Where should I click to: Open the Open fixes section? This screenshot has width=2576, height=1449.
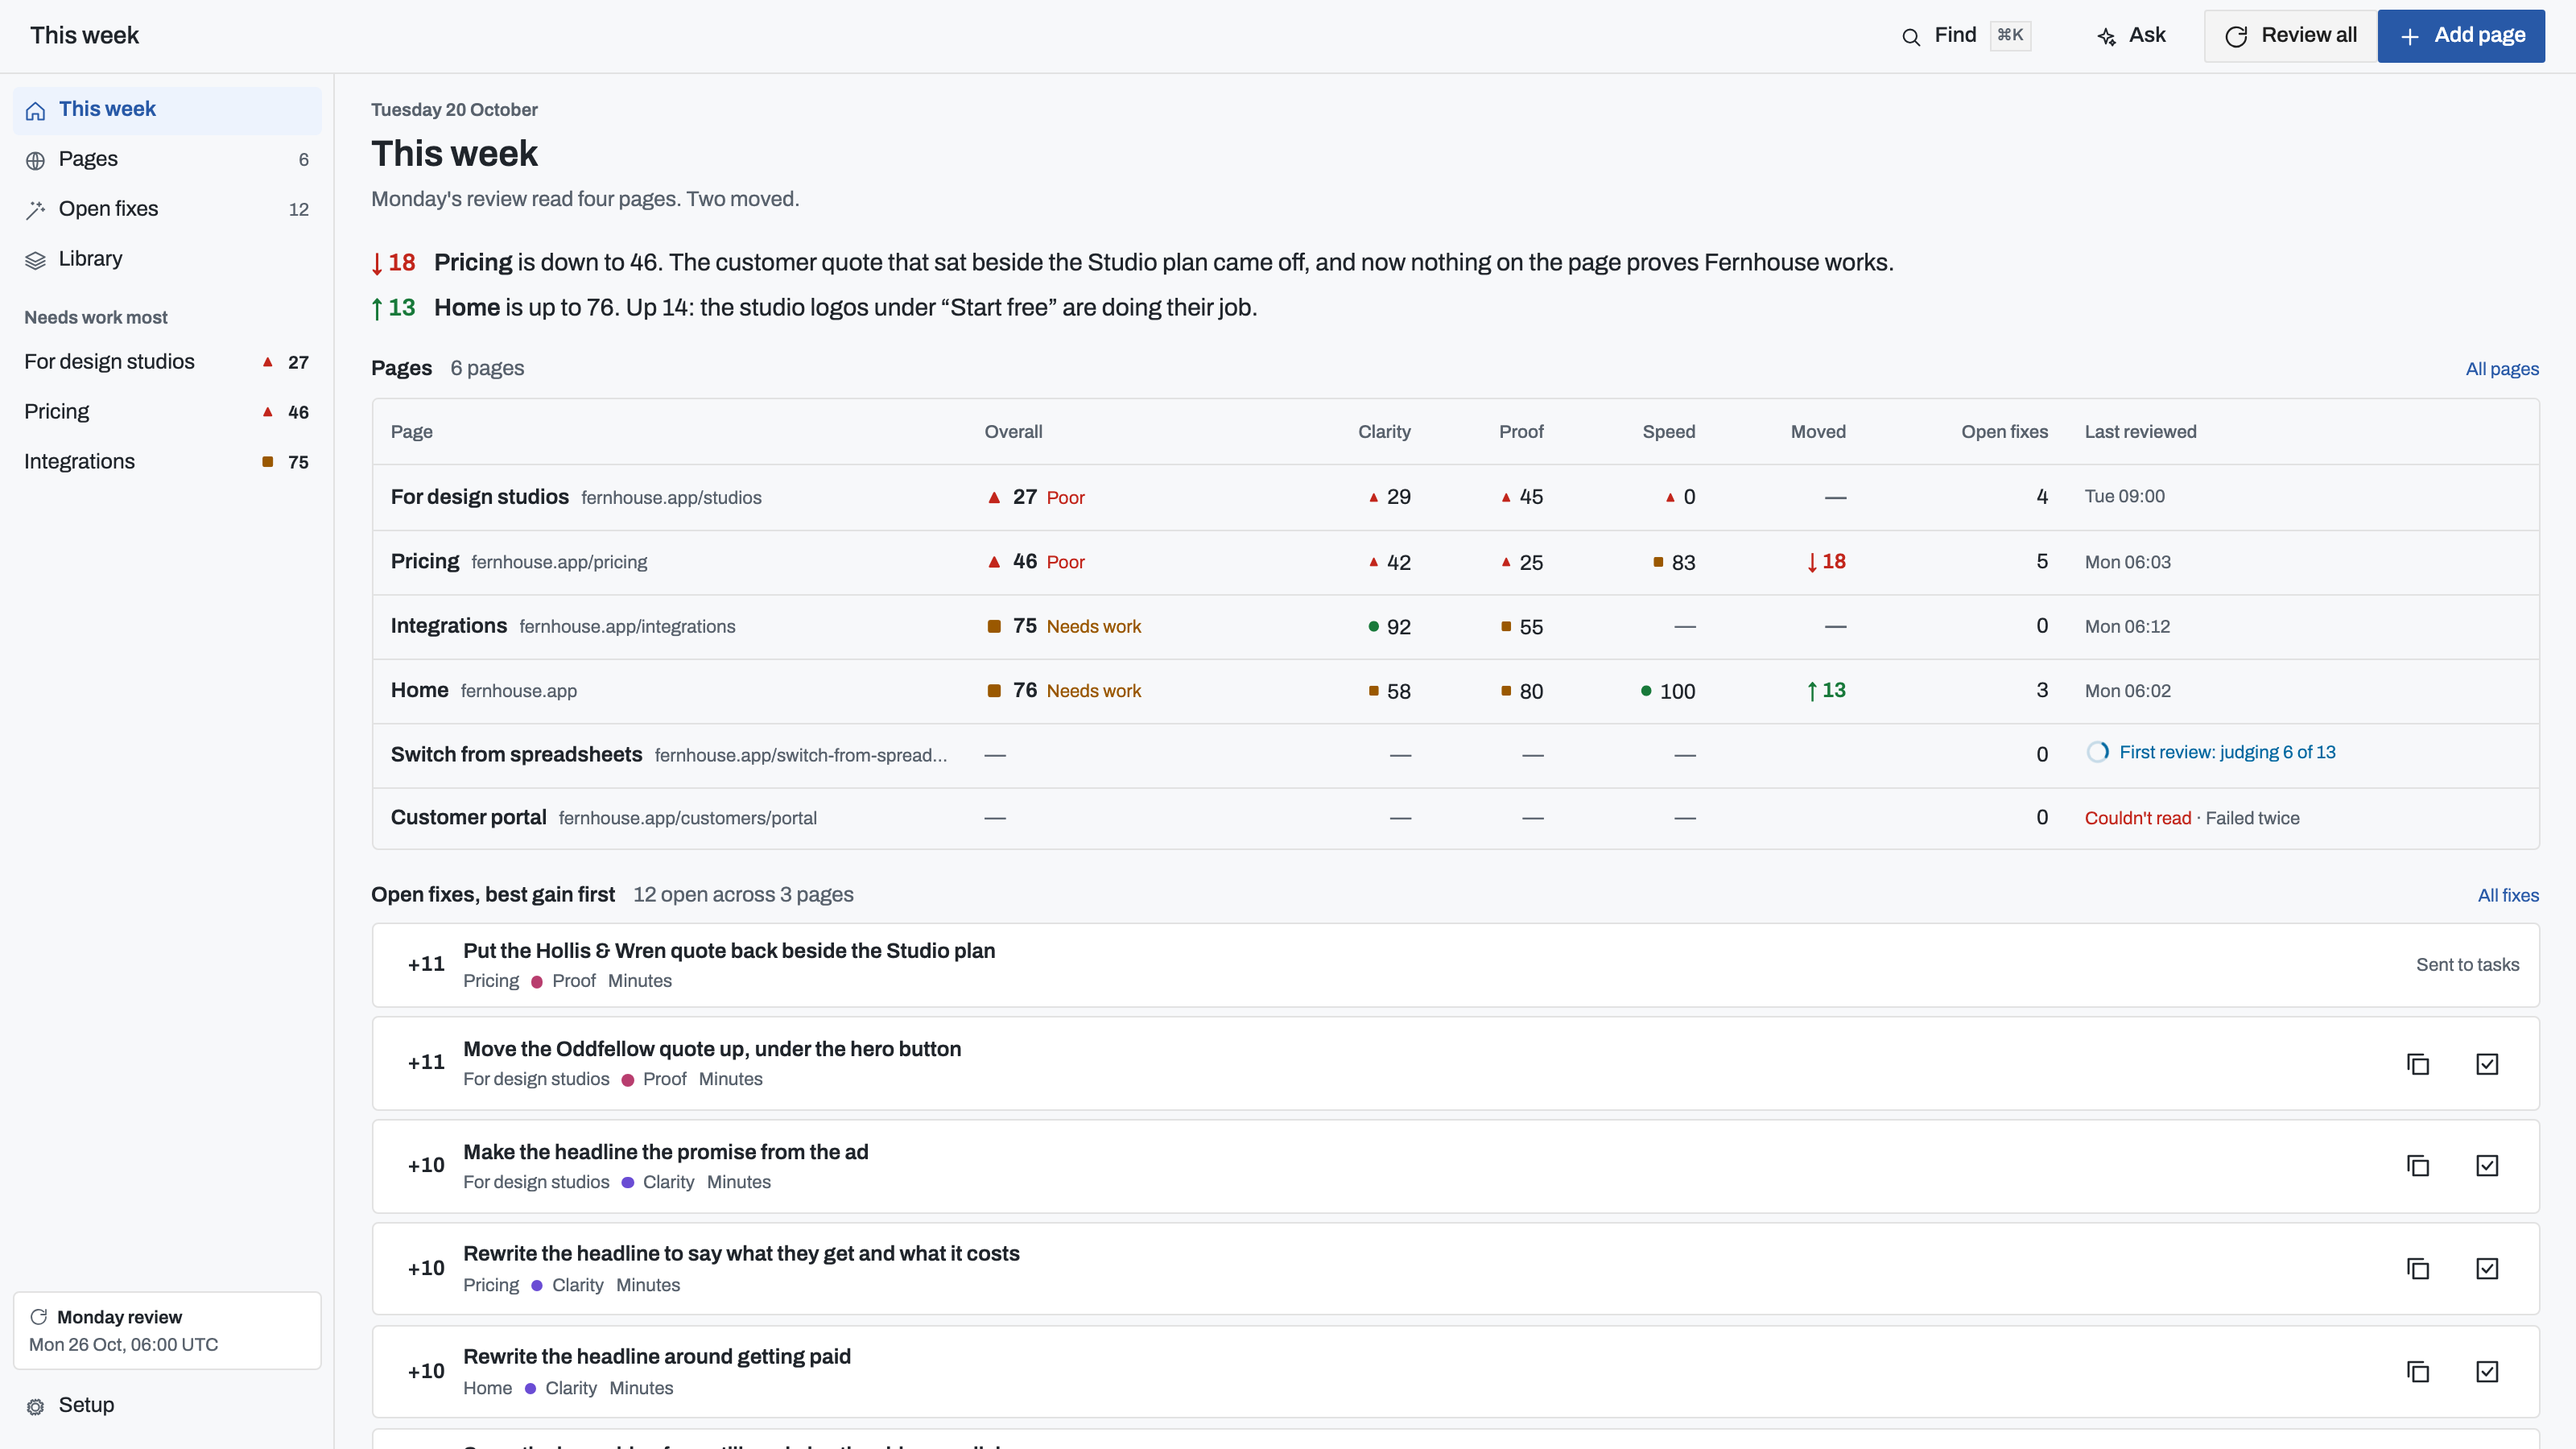(167, 210)
